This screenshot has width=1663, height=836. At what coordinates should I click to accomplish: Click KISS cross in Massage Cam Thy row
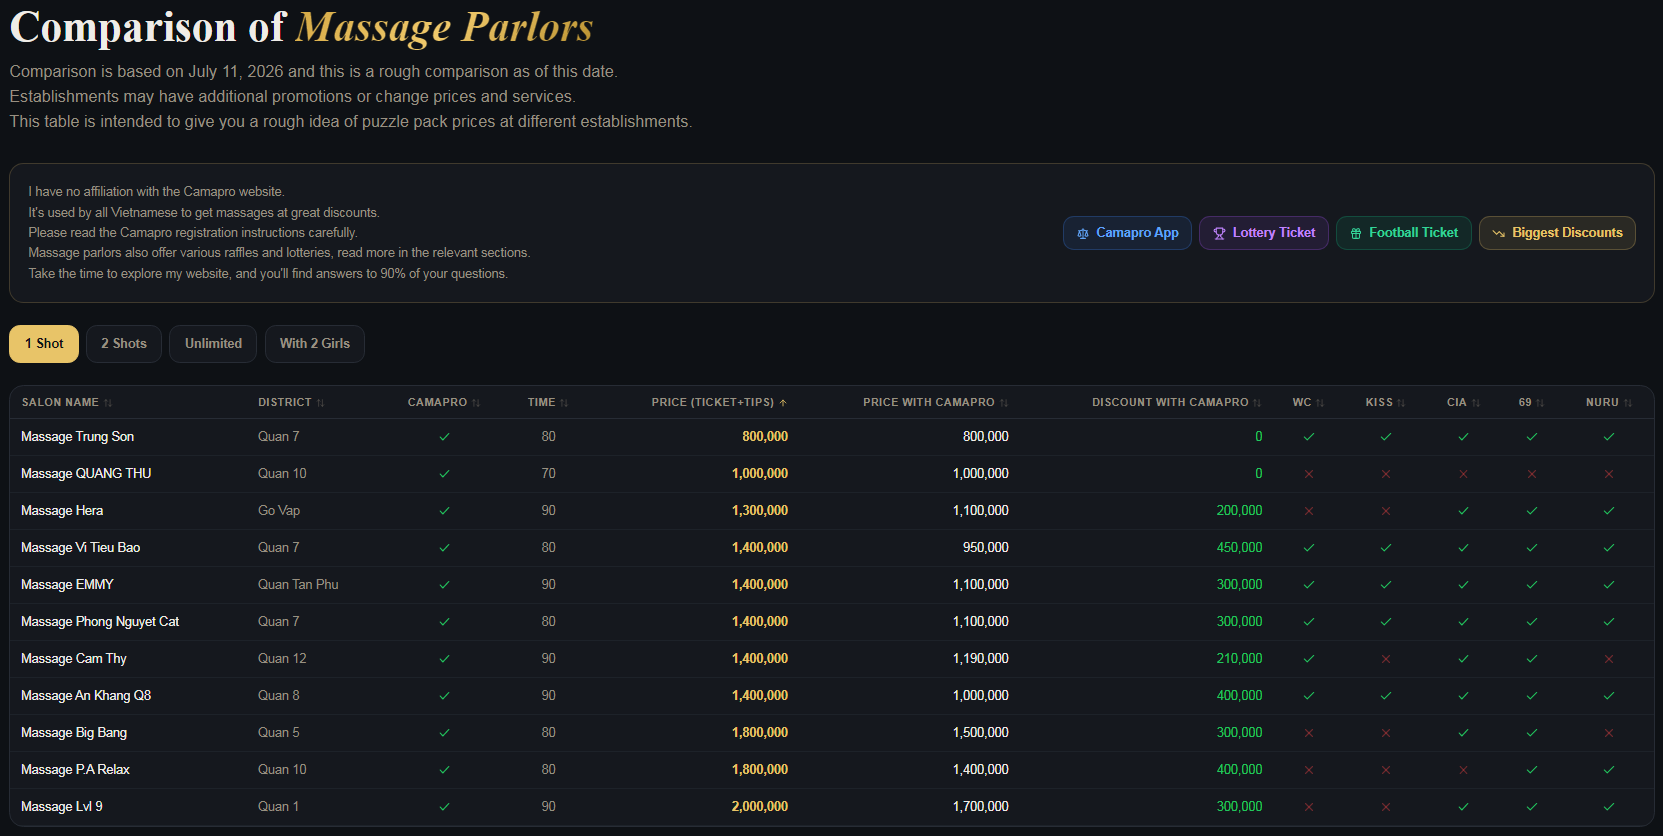(1386, 659)
